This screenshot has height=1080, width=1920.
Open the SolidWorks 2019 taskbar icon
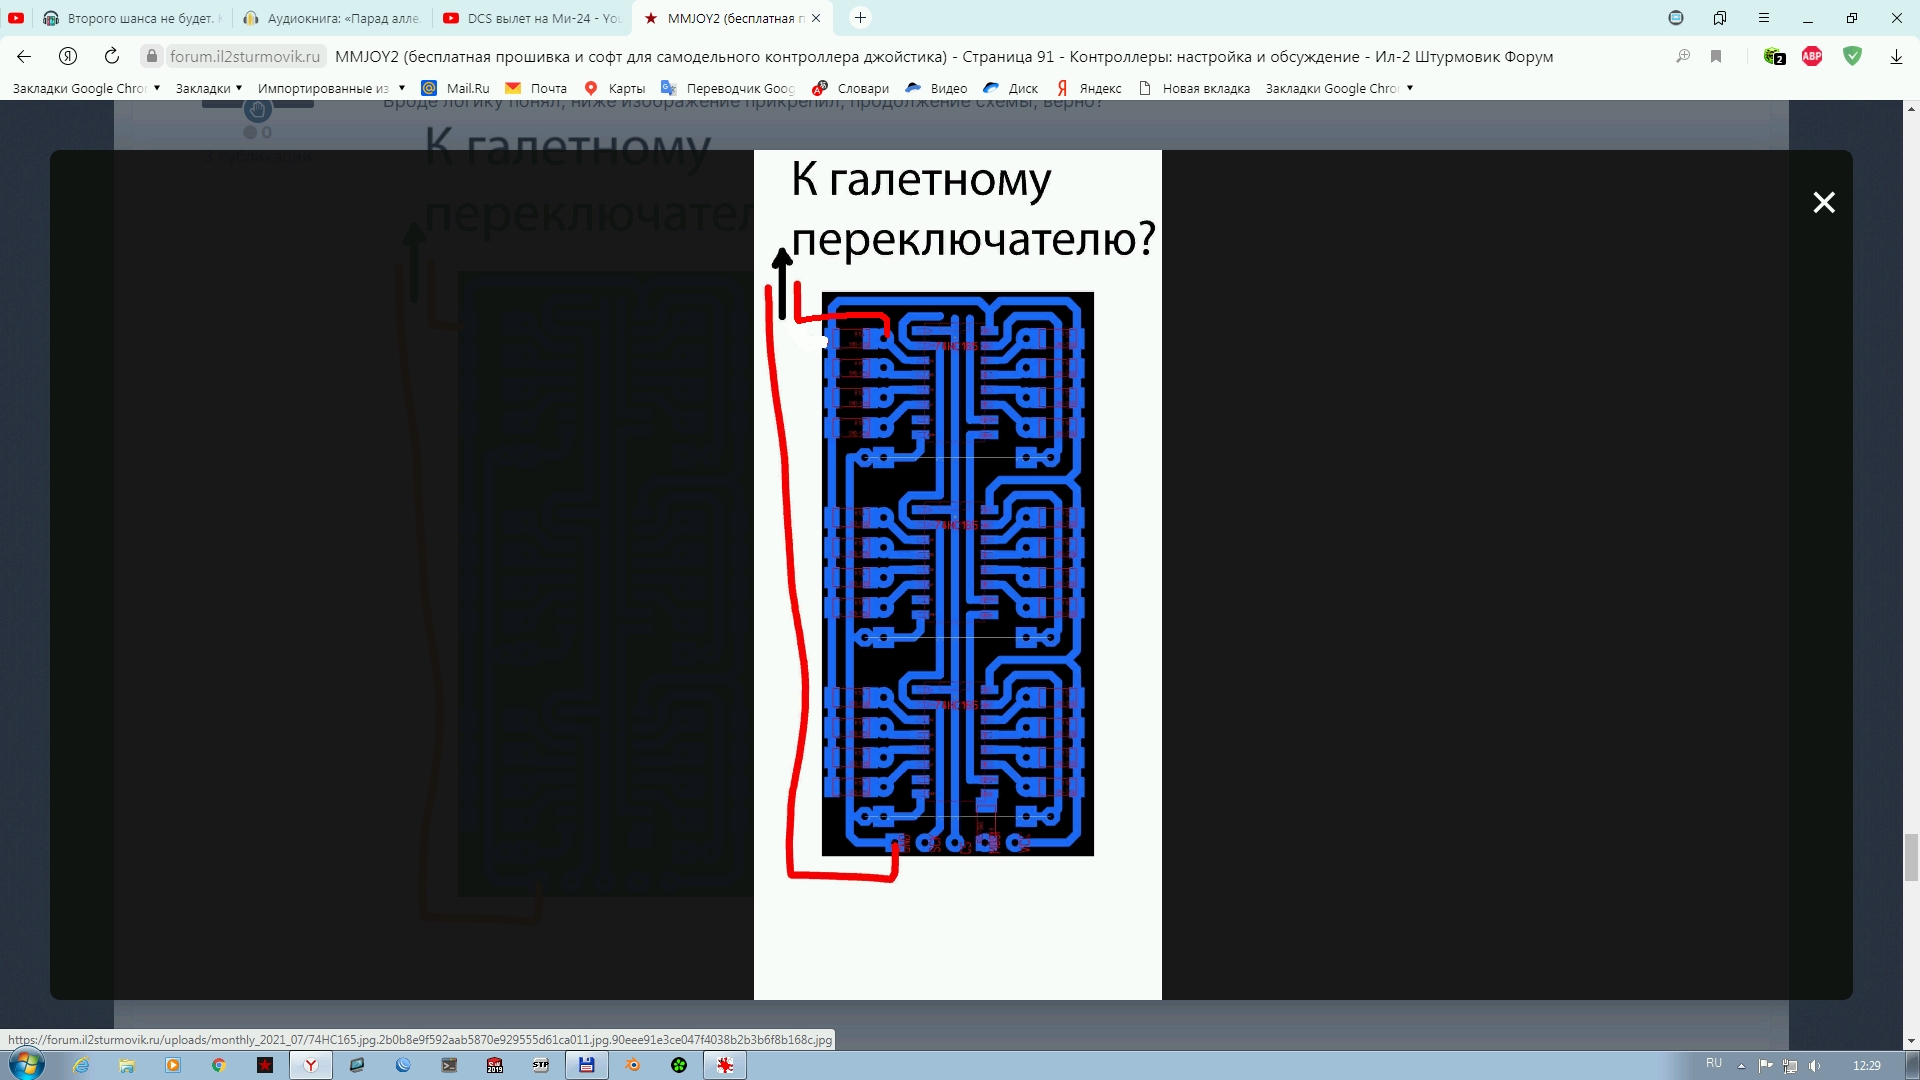495,1065
